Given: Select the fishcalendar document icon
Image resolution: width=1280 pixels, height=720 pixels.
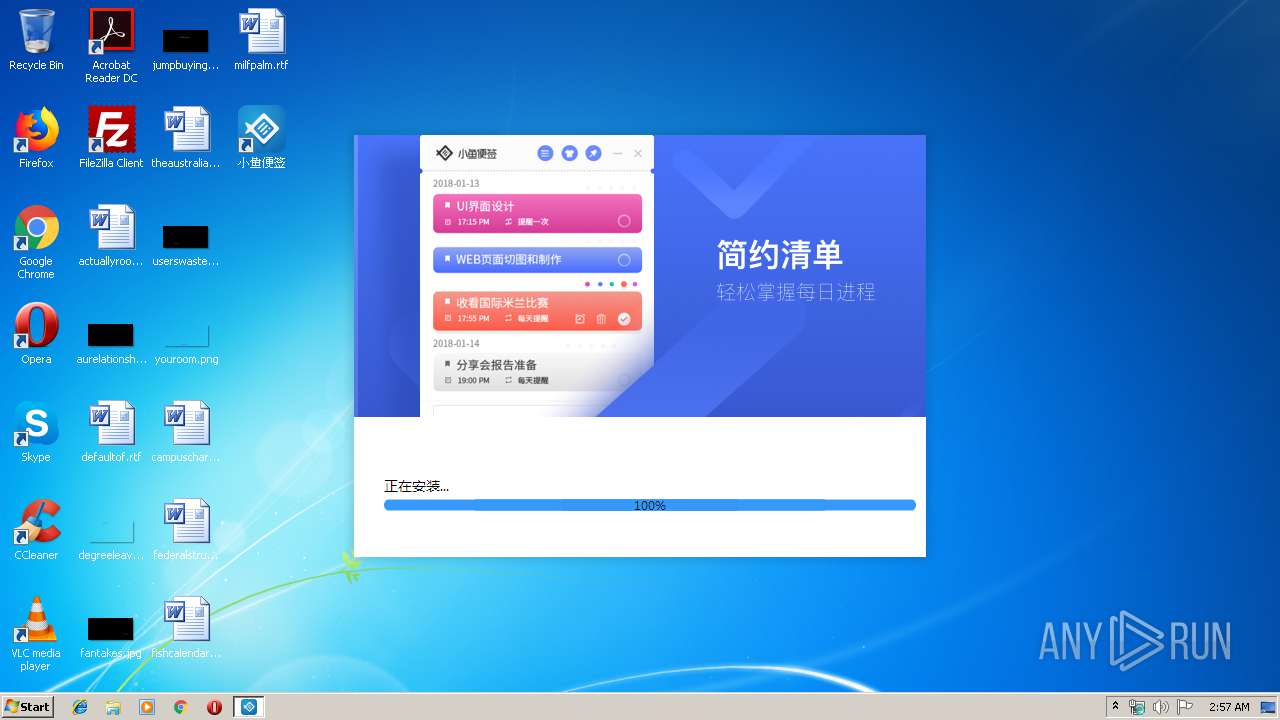Looking at the screenshot, I should (186, 628).
